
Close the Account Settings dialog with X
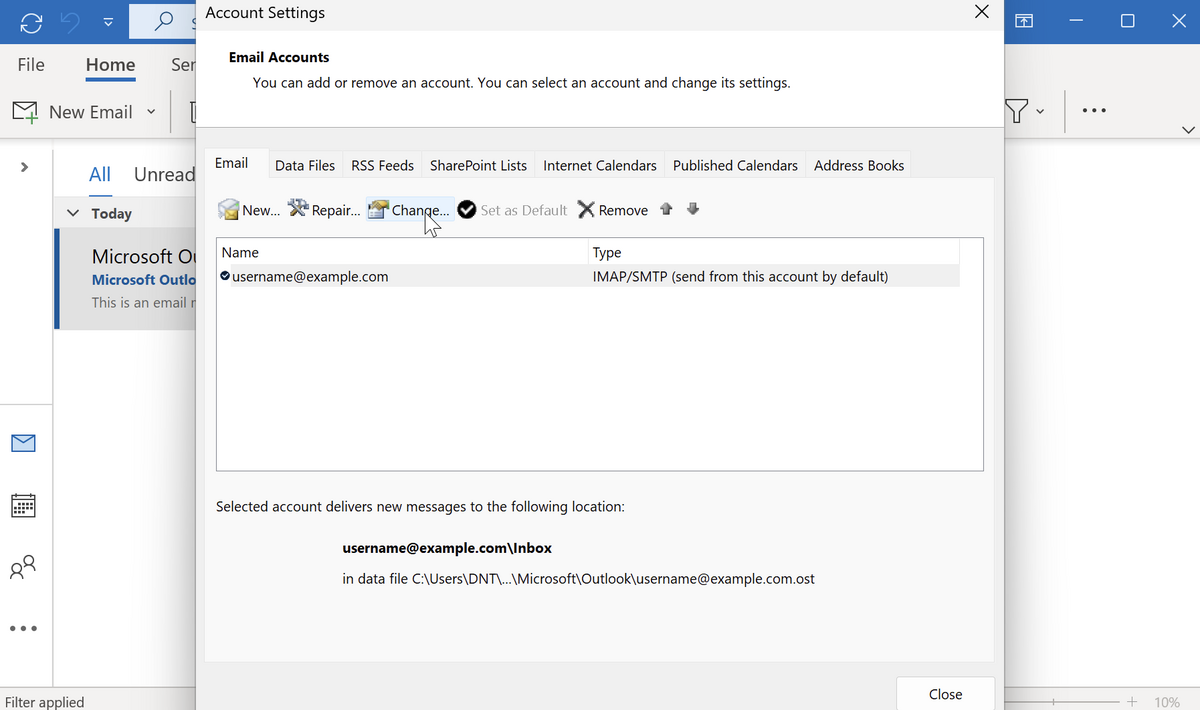click(x=981, y=12)
